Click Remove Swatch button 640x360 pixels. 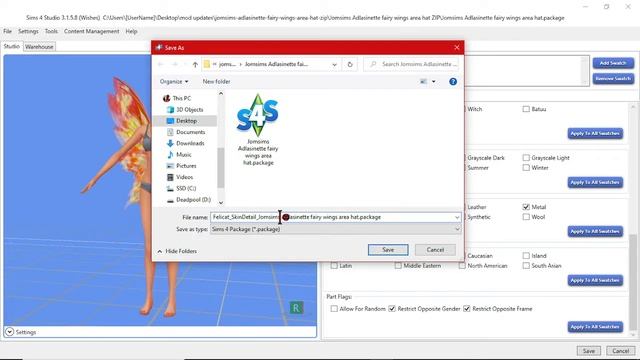(x=613, y=78)
